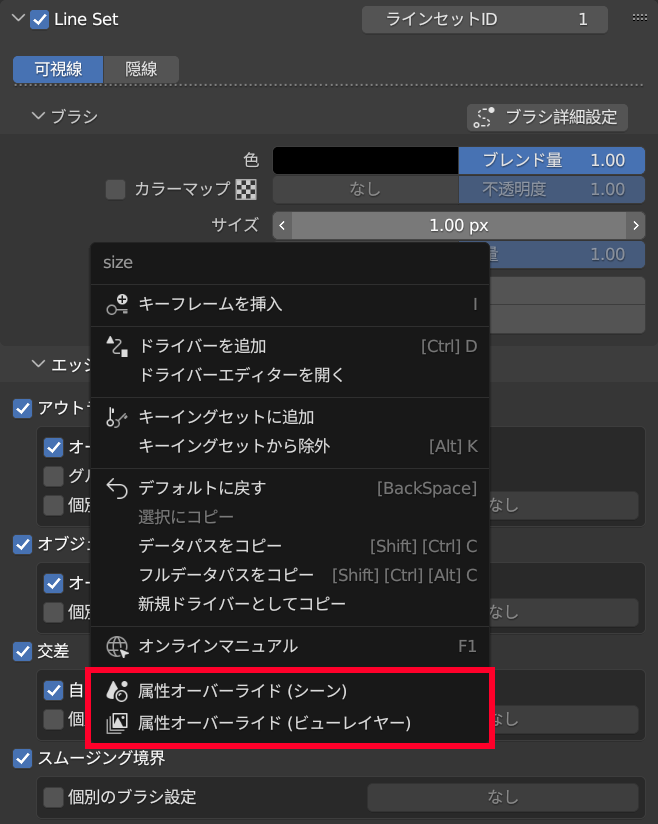Toggle the Line Set enable checkbox
This screenshot has width=658, height=824.
(40, 19)
